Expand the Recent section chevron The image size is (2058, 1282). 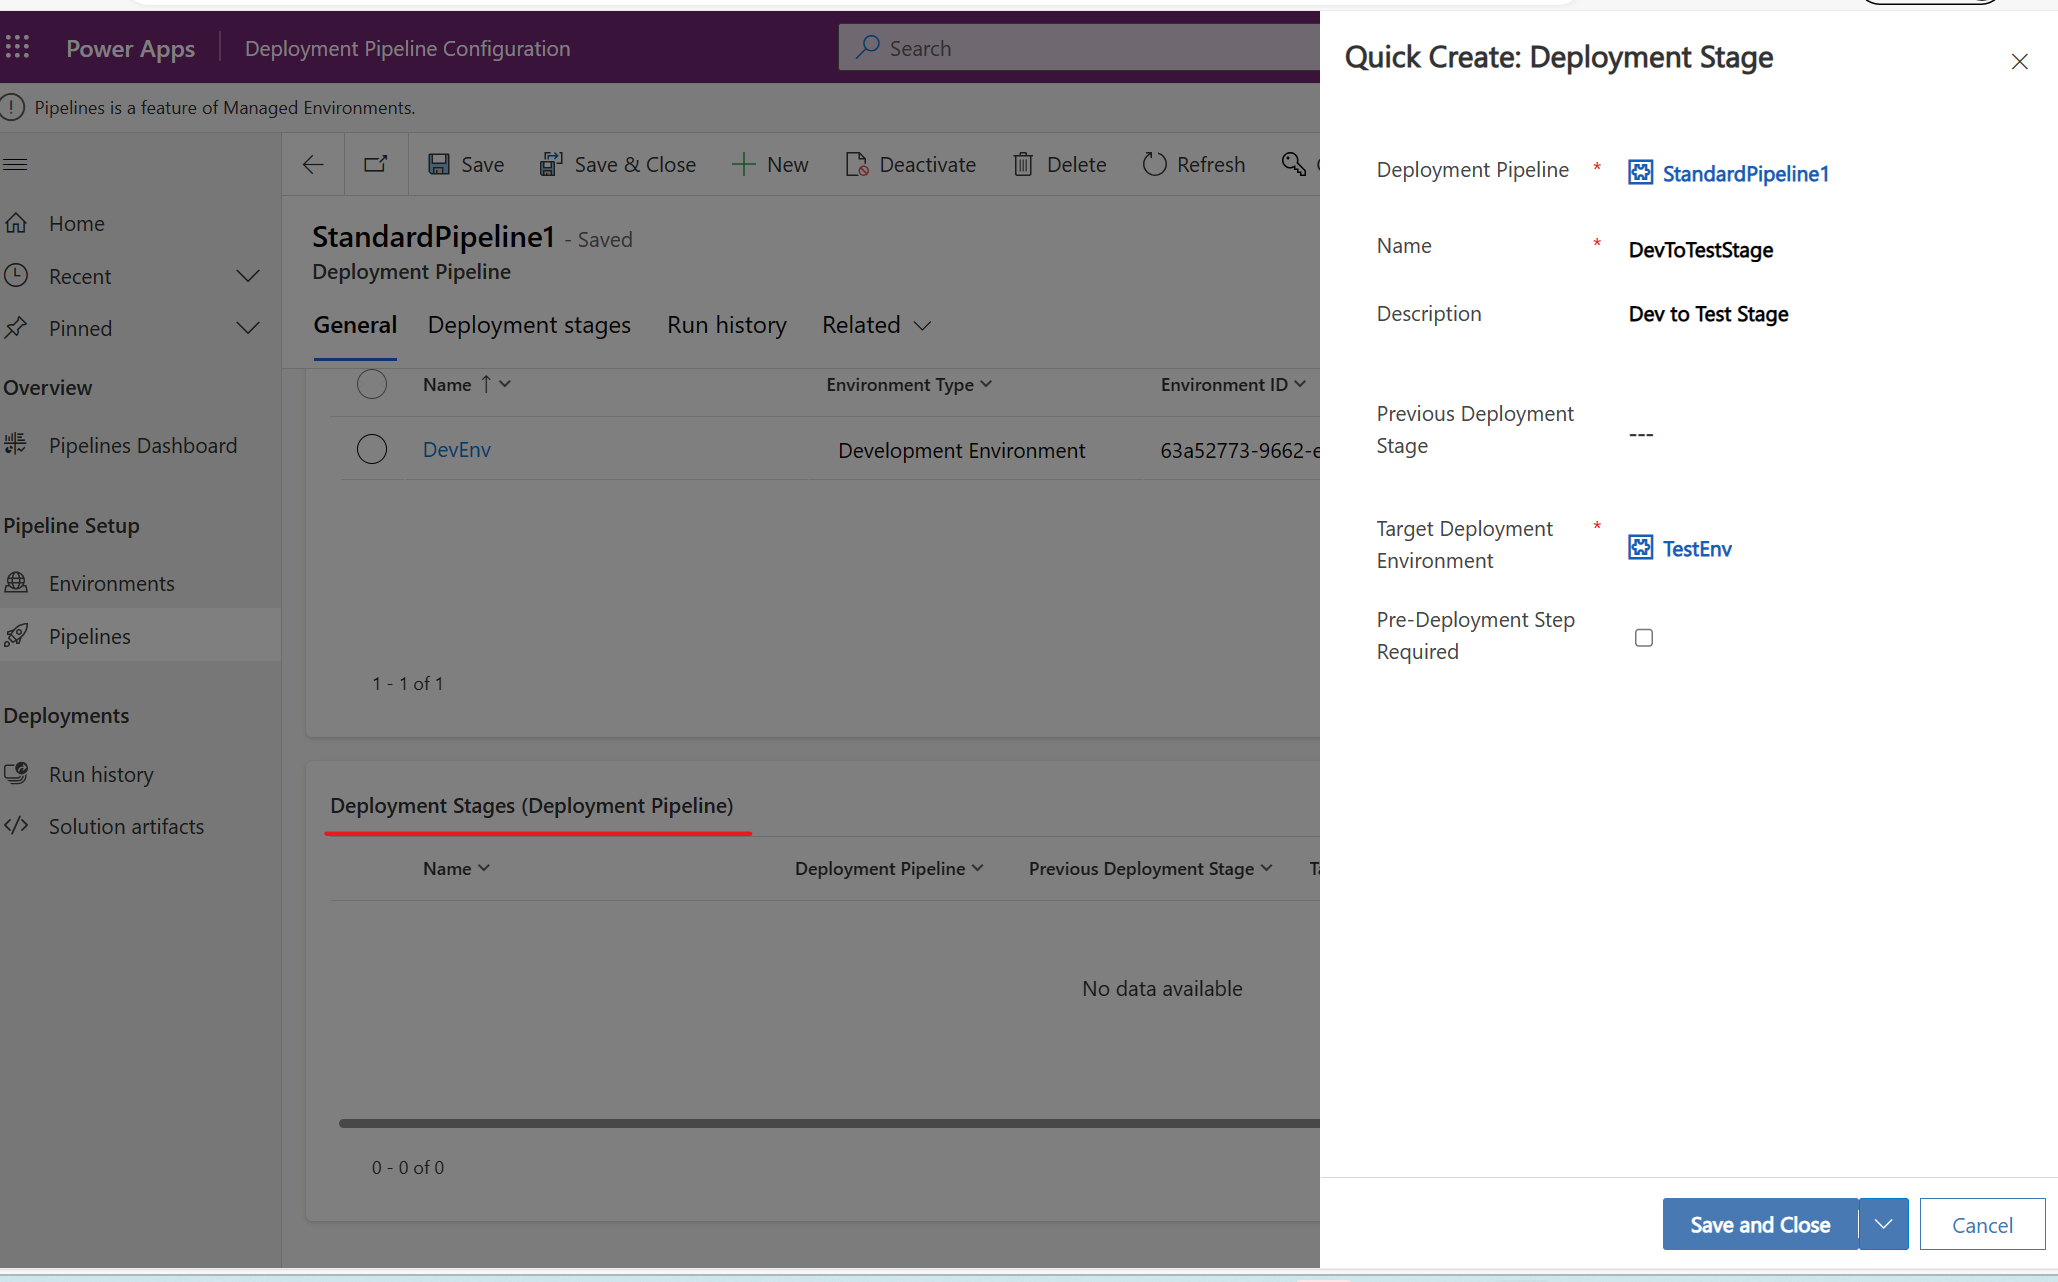point(248,276)
